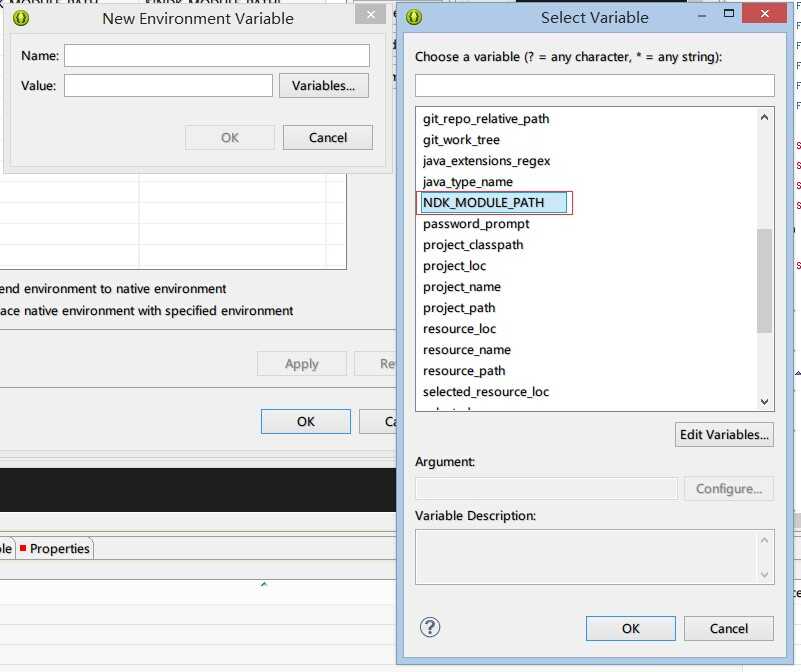Close the New Environment Variable dialog
The image size is (801, 672).
(x=371, y=14)
